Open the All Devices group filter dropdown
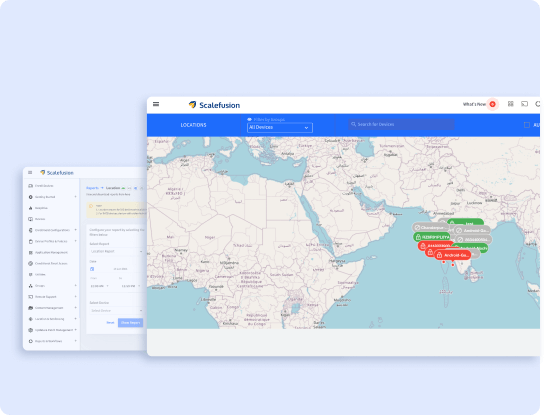The width and height of the screenshot is (546, 415). click(x=280, y=127)
